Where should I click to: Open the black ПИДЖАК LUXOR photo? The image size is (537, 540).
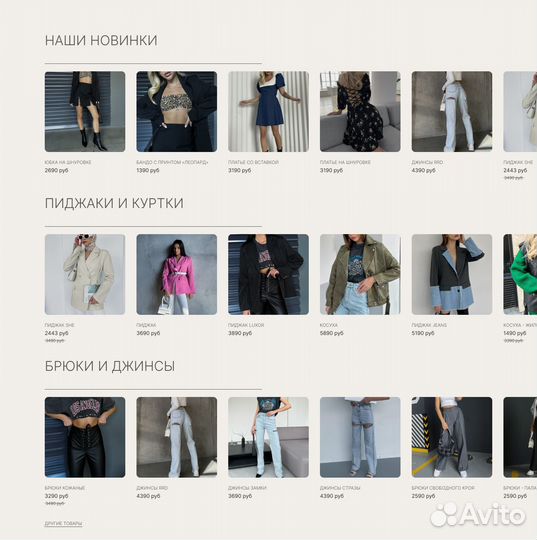click(x=268, y=274)
